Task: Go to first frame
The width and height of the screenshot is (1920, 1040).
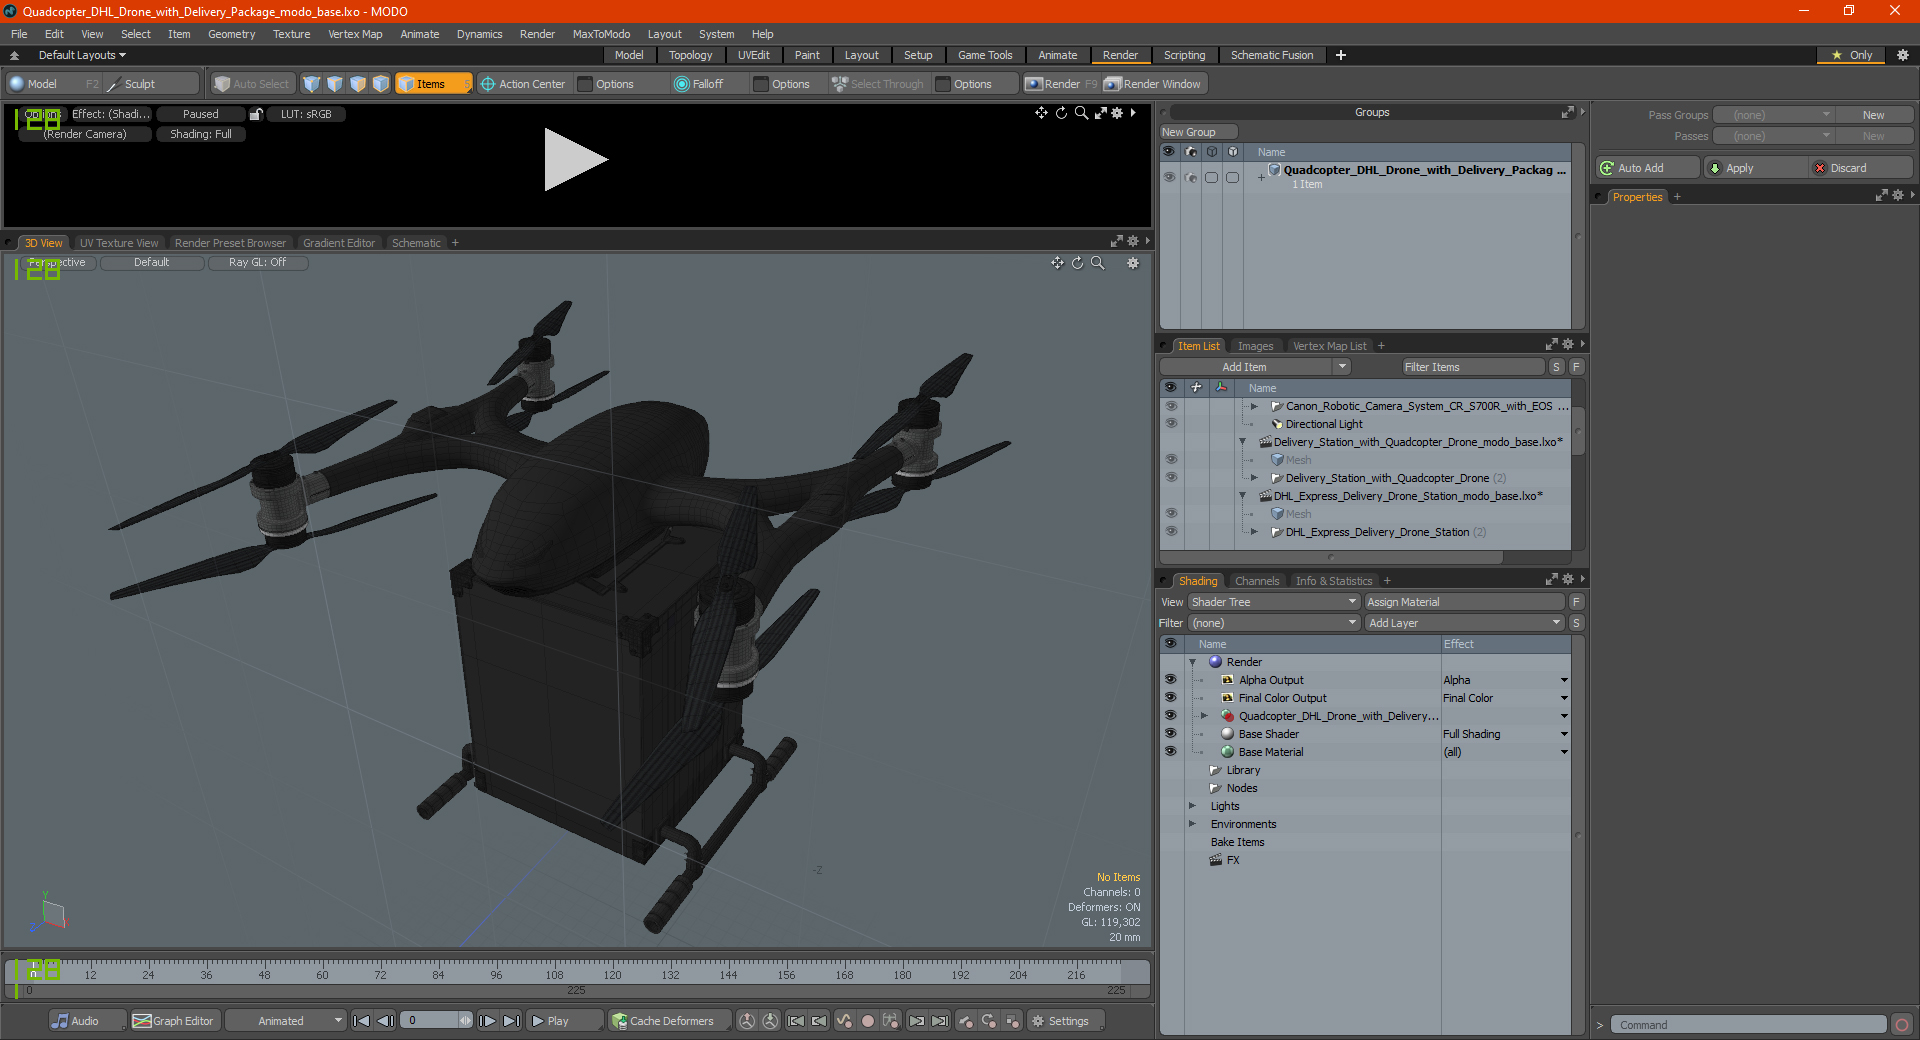Action: [x=362, y=1021]
